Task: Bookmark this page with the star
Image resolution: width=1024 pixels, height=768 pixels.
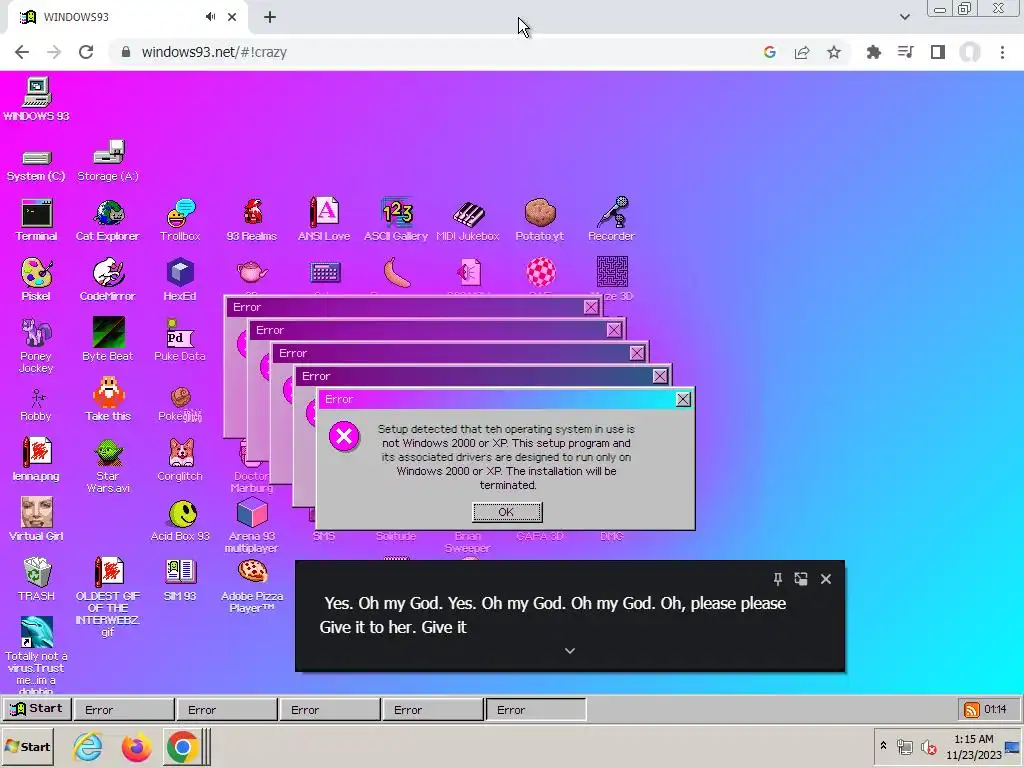Action: tap(833, 52)
